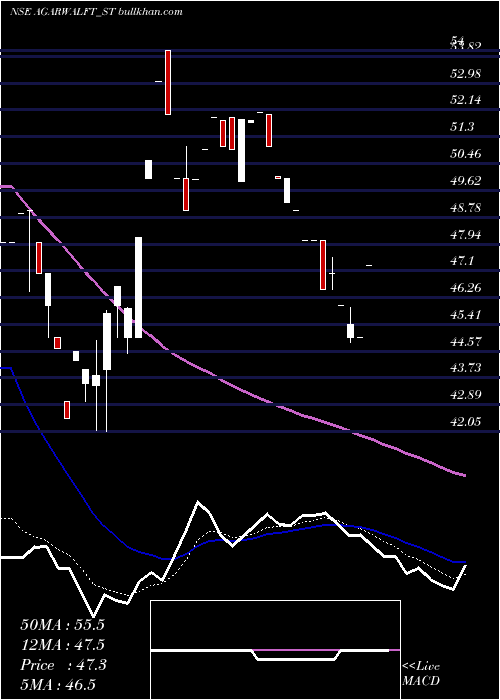This screenshot has height=700, width=500.
Task: Click the 5MA : 46.5 value
Action: tap(58, 685)
